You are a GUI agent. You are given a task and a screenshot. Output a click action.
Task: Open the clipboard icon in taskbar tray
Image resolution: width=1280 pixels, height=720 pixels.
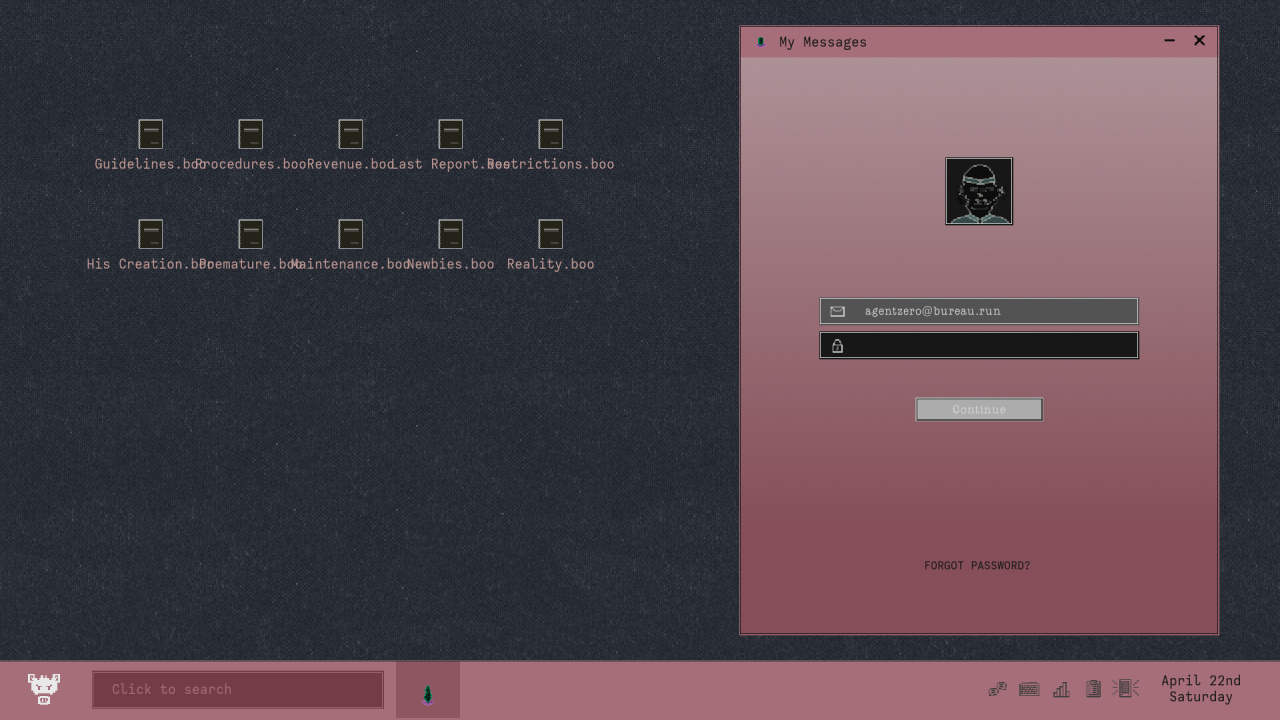click(1093, 689)
